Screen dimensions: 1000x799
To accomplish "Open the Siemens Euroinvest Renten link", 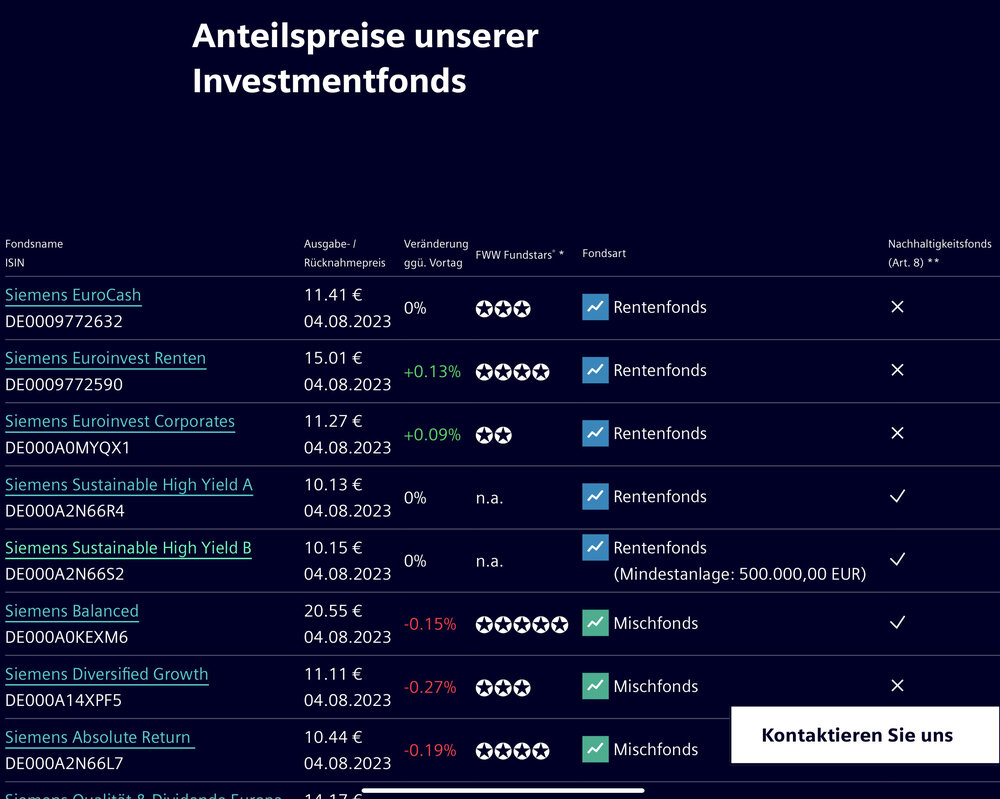I will coord(105,358).
